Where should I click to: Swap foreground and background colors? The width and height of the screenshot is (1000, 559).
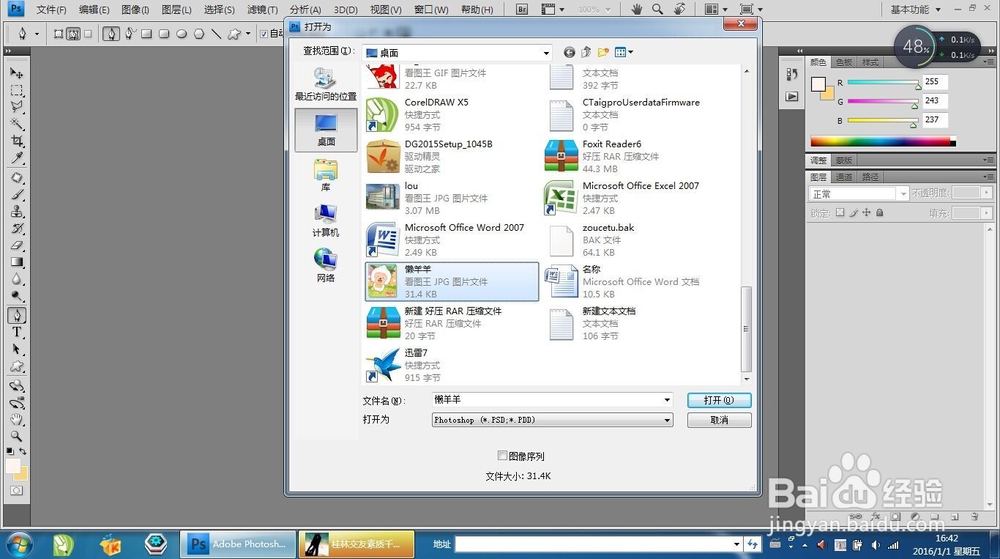(x=23, y=451)
